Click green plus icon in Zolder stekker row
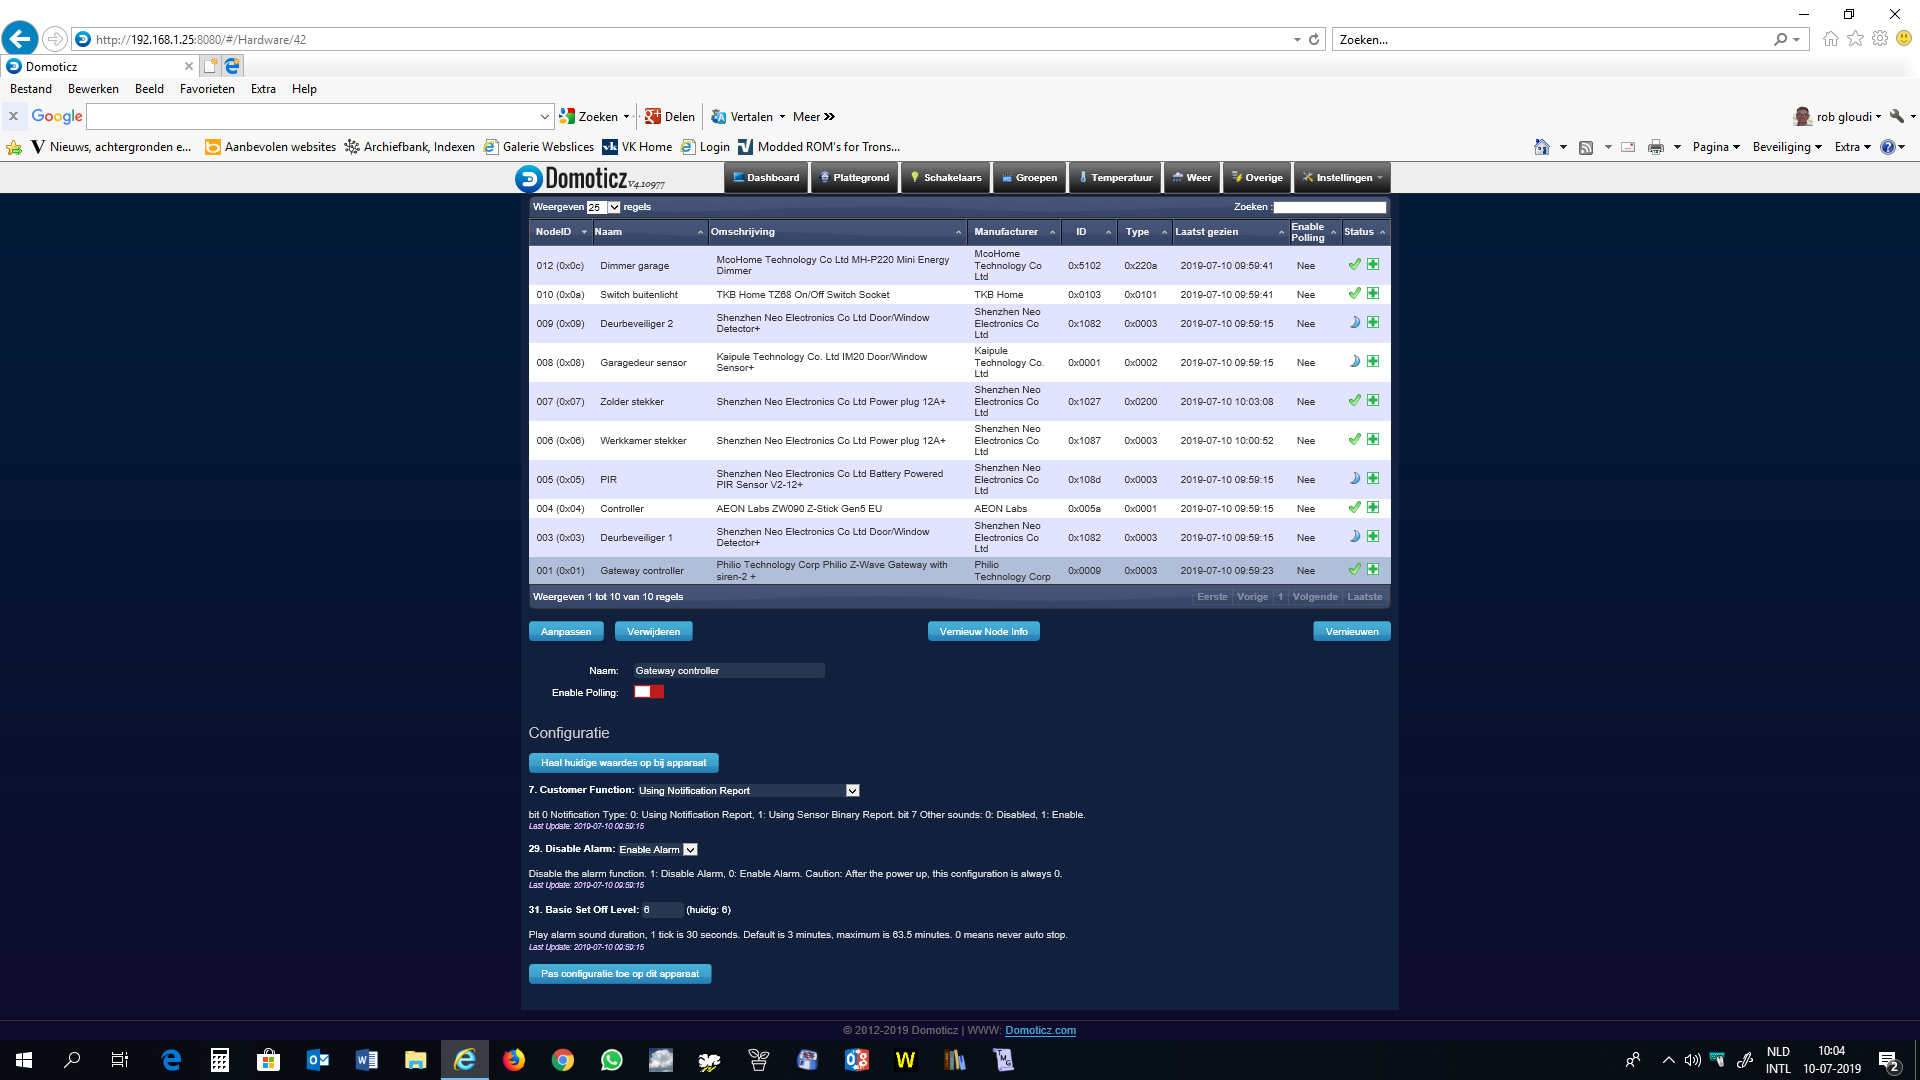 [x=1373, y=401]
